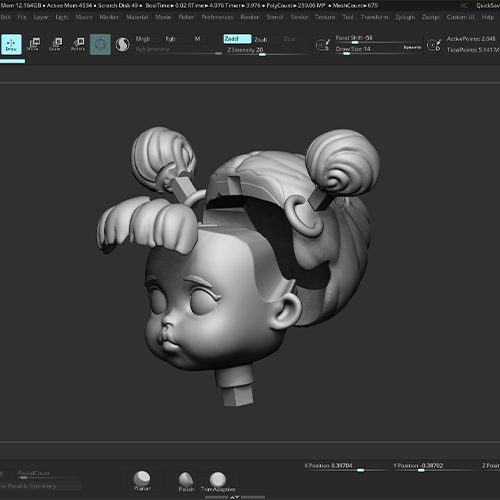The width and height of the screenshot is (500, 500).
Task: Click the Sculptris Pro swirl icon
Action: [x=122, y=44]
